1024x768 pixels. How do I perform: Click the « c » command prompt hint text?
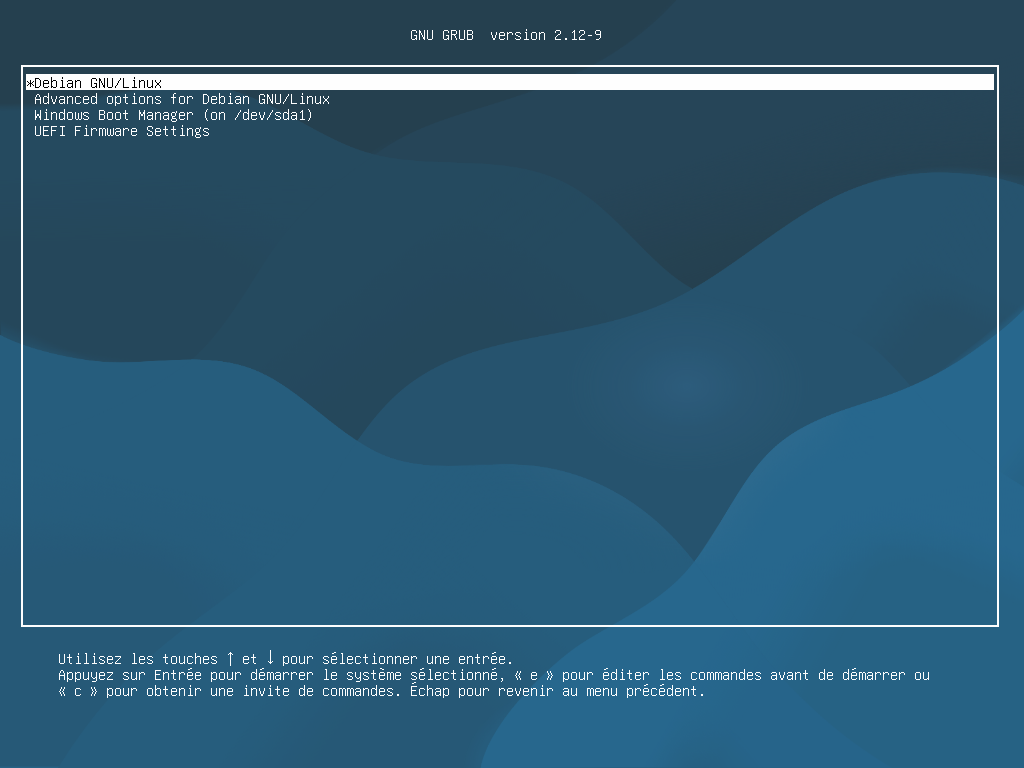point(77,690)
